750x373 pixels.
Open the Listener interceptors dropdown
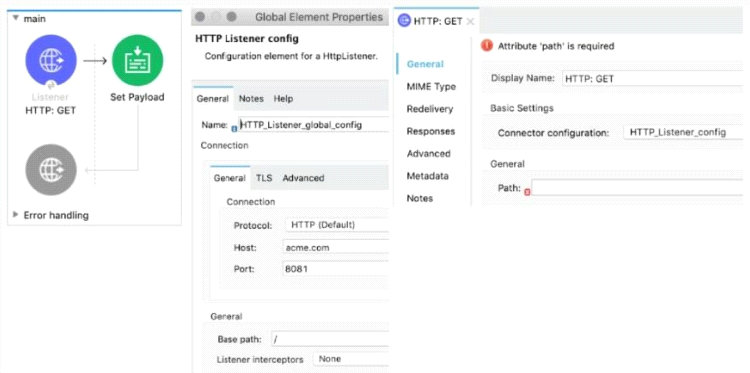[x=351, y=359]
